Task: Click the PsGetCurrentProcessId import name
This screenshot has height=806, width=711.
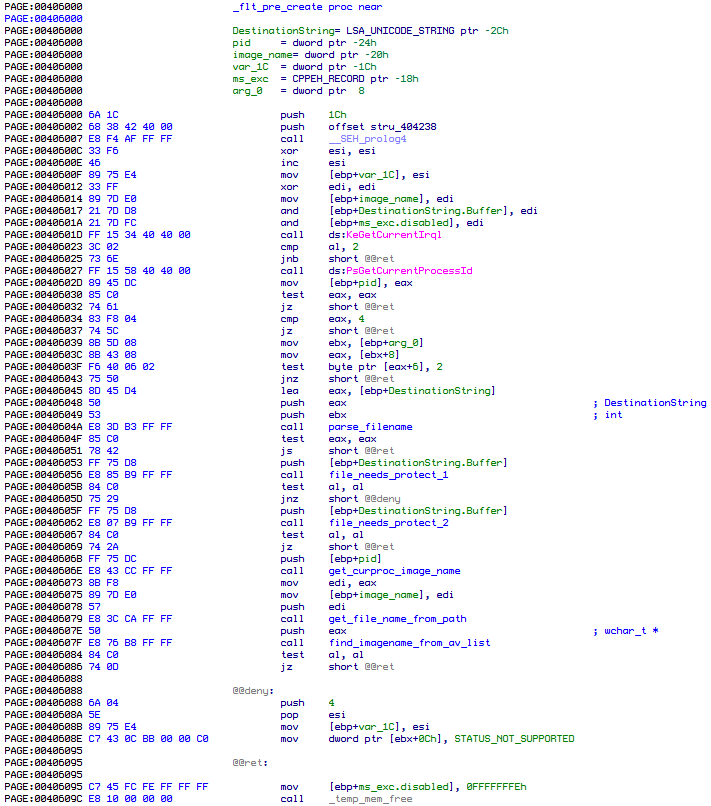Action: 409,271
